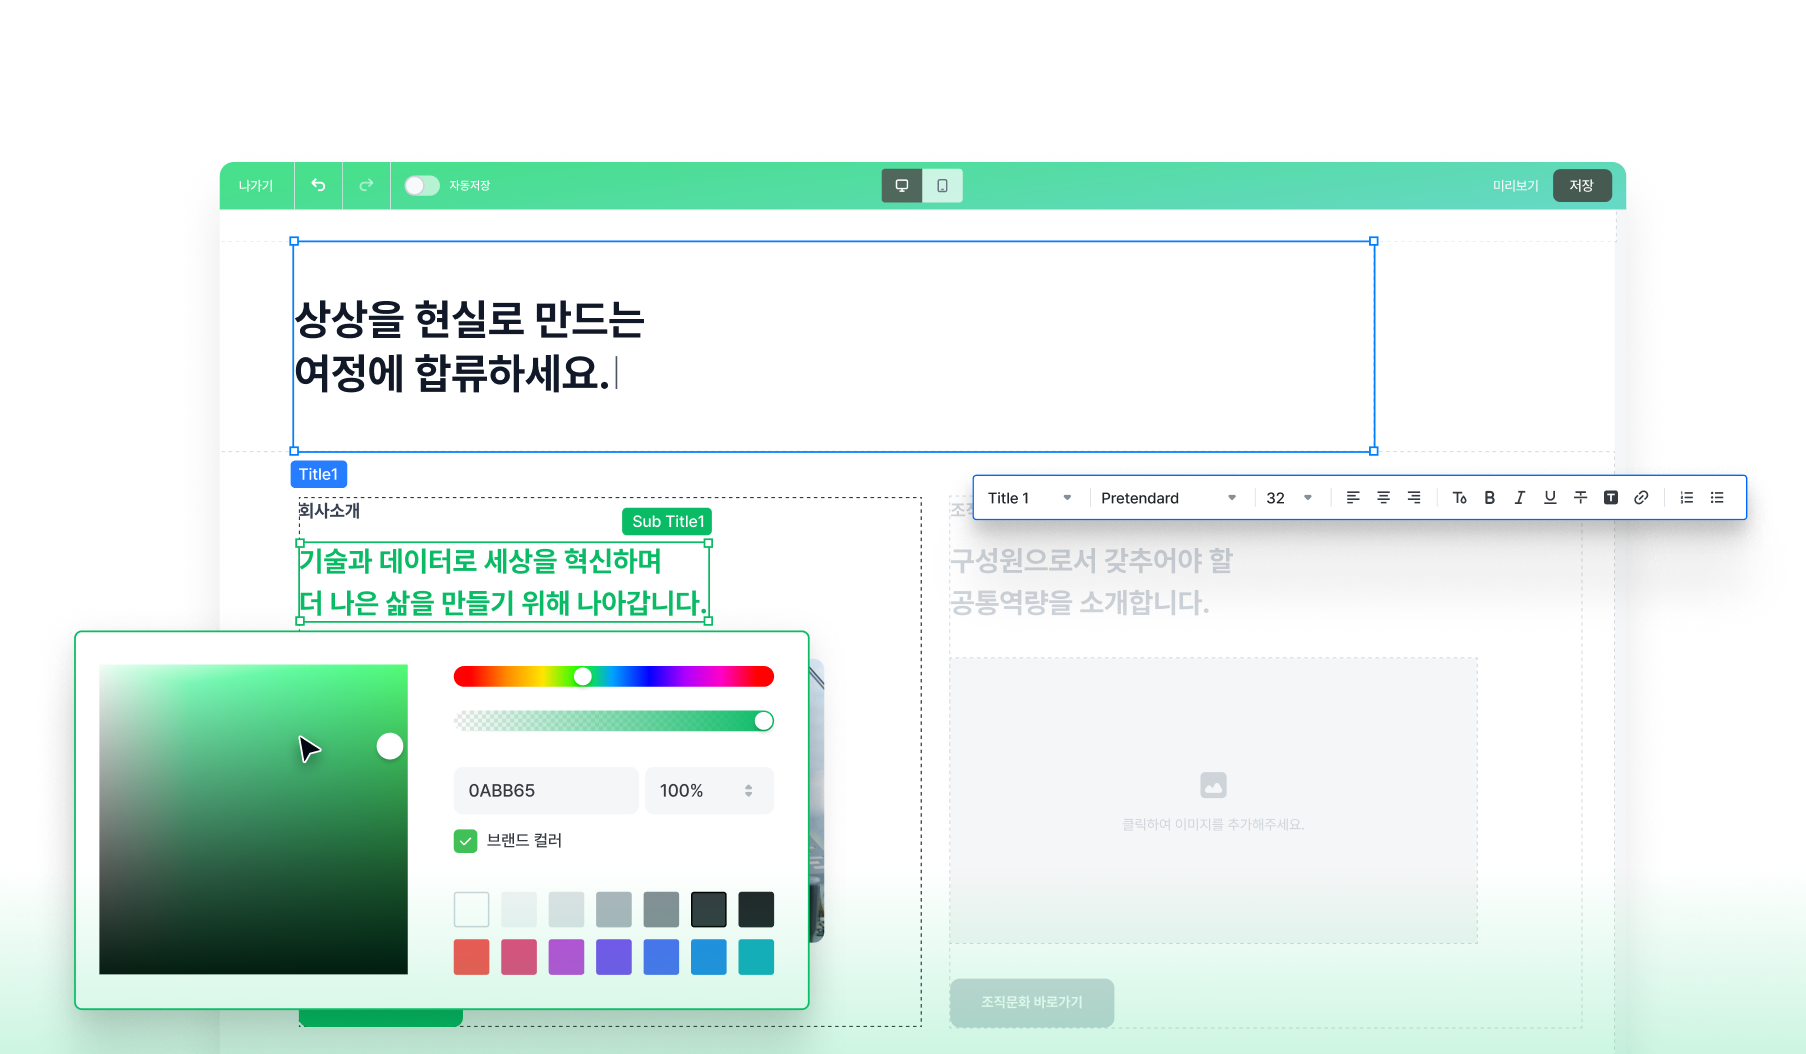The width and height of the screenshot is (1806, 1054).
Task: Select the pink color swatch
Action: pos(519,957)
